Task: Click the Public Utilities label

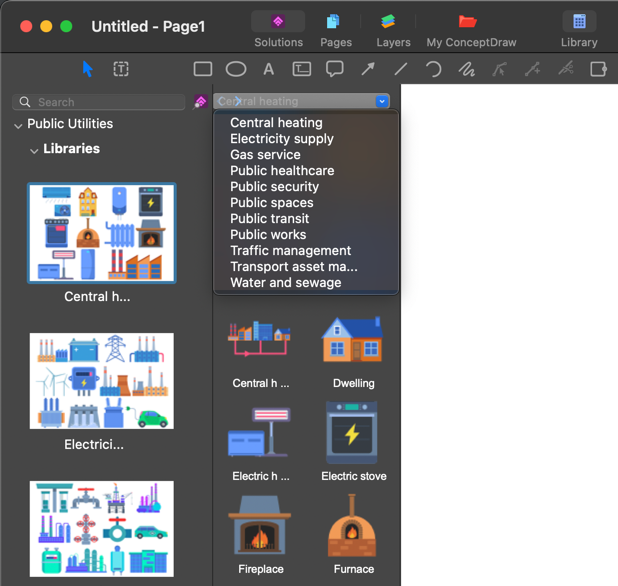Action: (70, 124)
